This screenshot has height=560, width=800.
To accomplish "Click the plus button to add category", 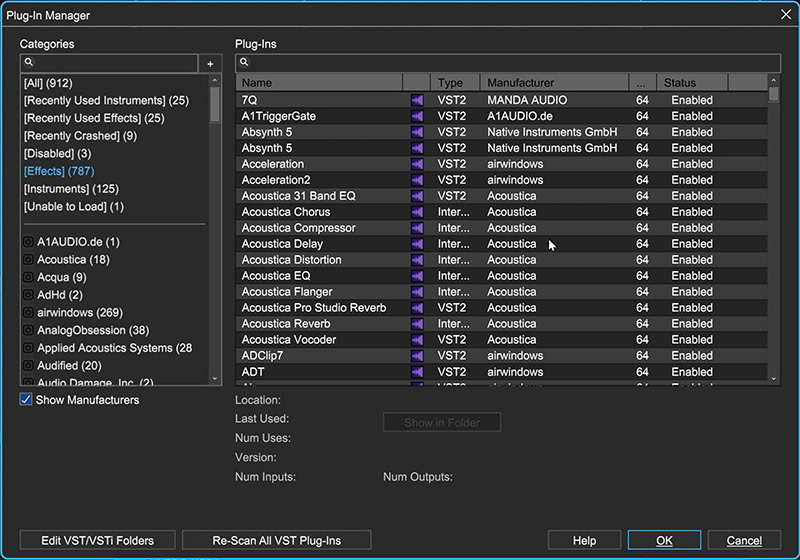I will (210, 63).
